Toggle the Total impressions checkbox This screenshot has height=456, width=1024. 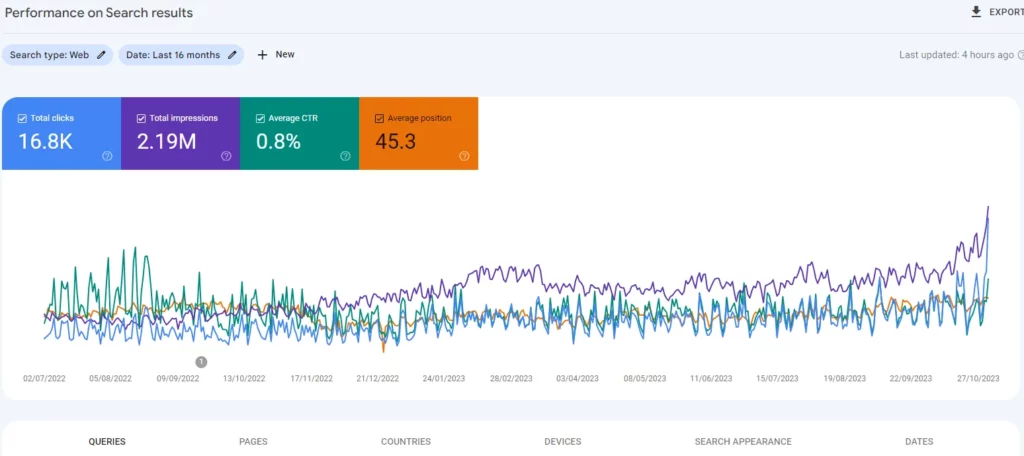pos(141,118)
